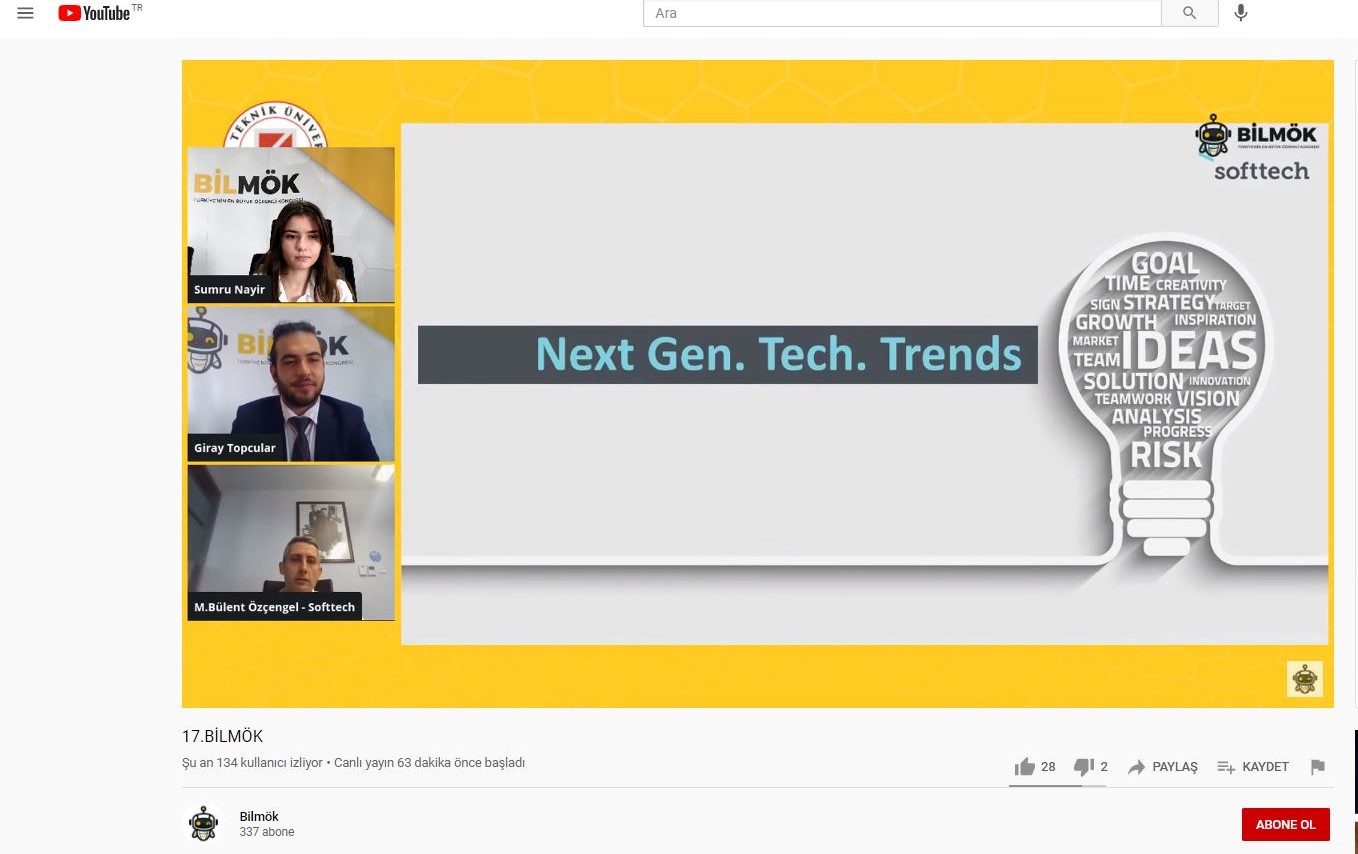Save video using KAYDET button
This screenshot has width=1358, height=854.
(x=1253, y=767)
